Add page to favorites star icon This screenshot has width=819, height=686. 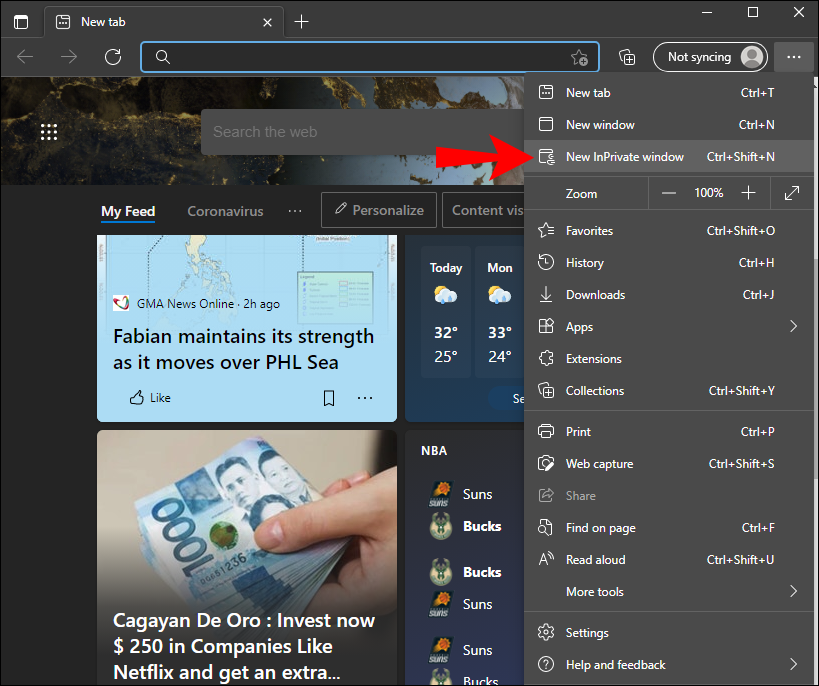point(579,57)
